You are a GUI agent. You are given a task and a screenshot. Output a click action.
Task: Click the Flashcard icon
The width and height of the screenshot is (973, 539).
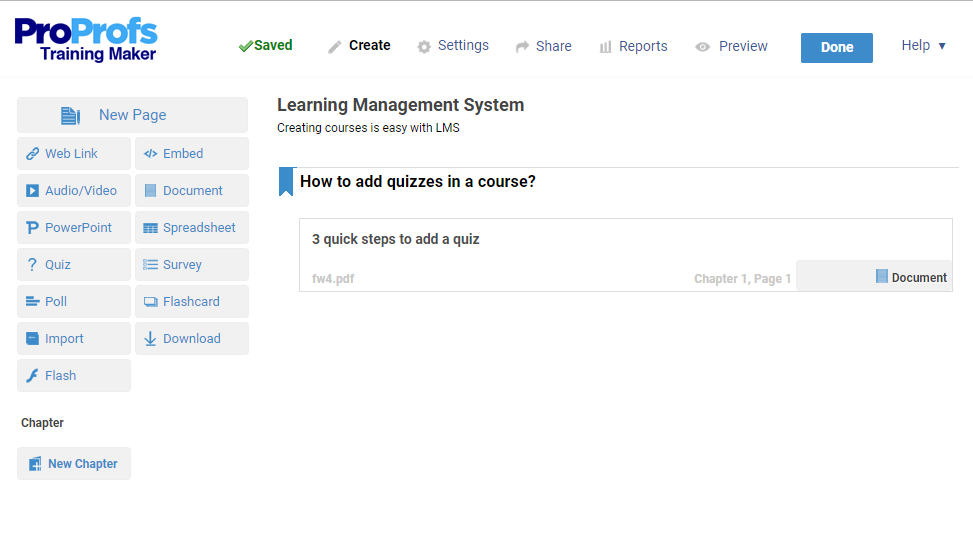(x=151, y=302)
